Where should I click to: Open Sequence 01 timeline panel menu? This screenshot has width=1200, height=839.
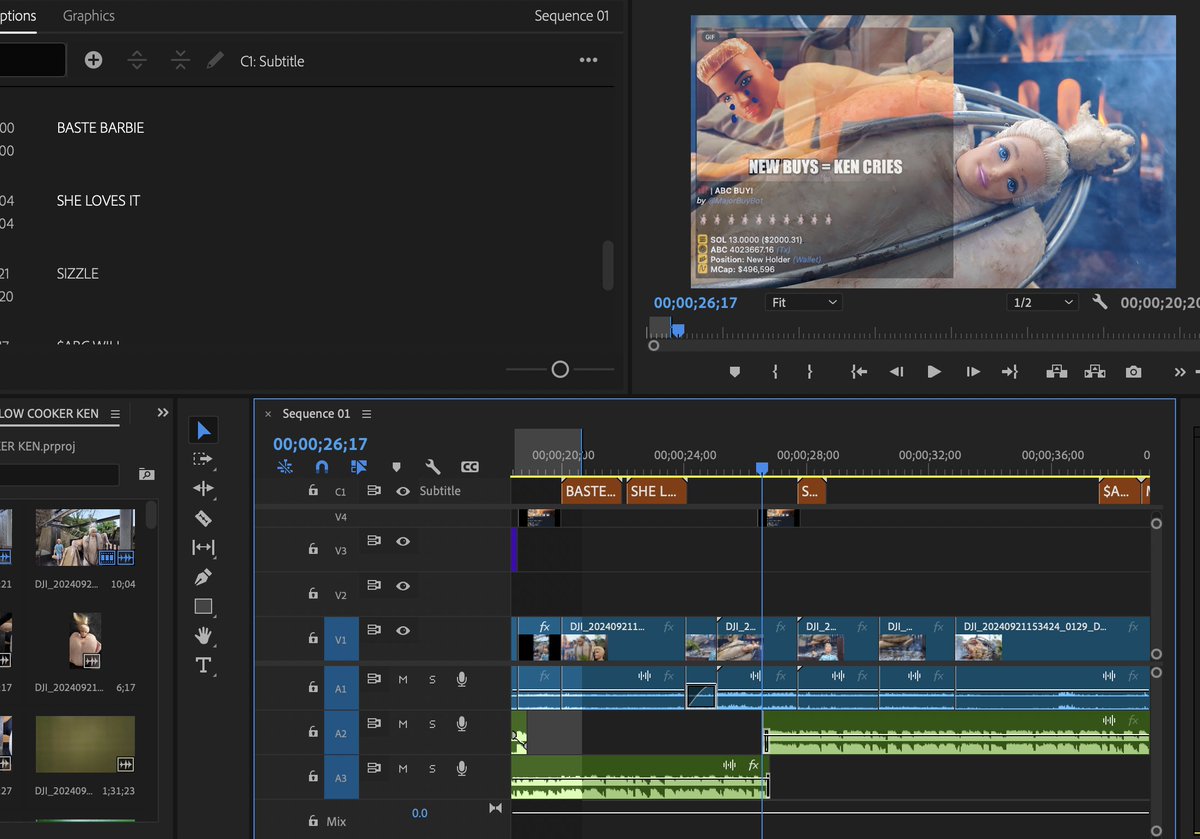coord(367,414)
